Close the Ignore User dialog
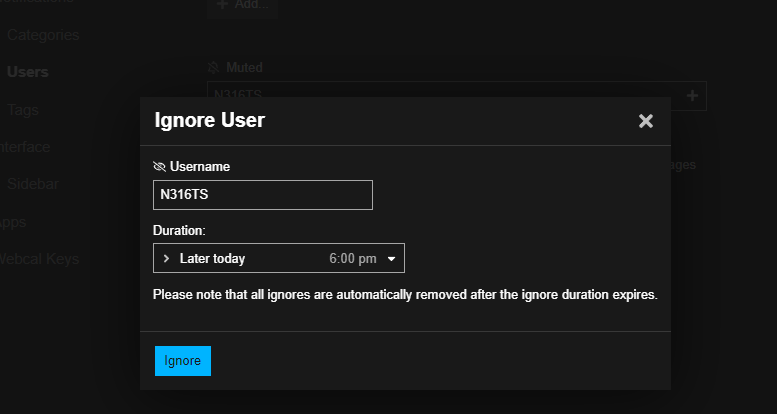 point(645,121)
